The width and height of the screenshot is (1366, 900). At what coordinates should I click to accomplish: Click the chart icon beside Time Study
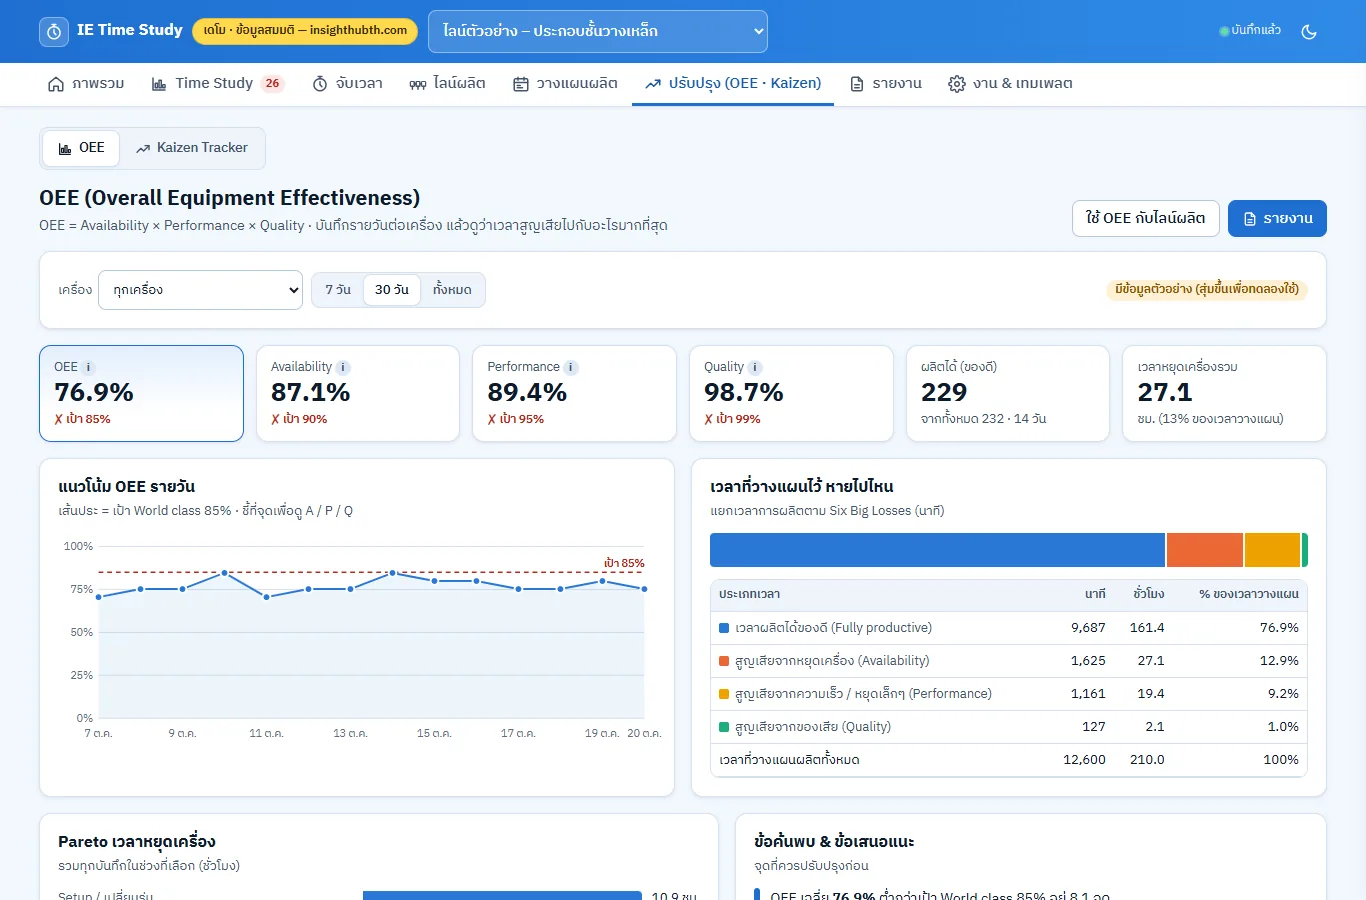[159, 84]
